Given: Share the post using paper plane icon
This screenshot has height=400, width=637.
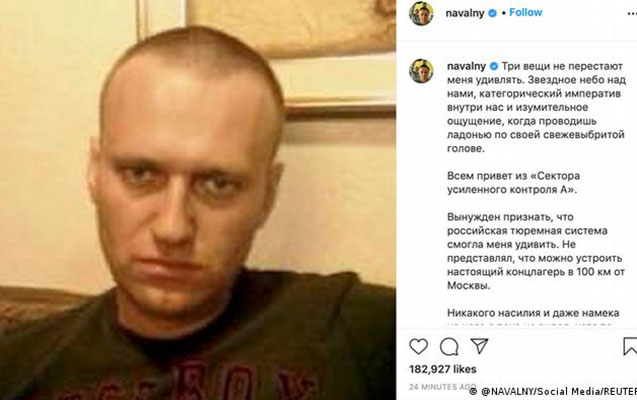Looking at the screenshot, I should click(479, 346).
